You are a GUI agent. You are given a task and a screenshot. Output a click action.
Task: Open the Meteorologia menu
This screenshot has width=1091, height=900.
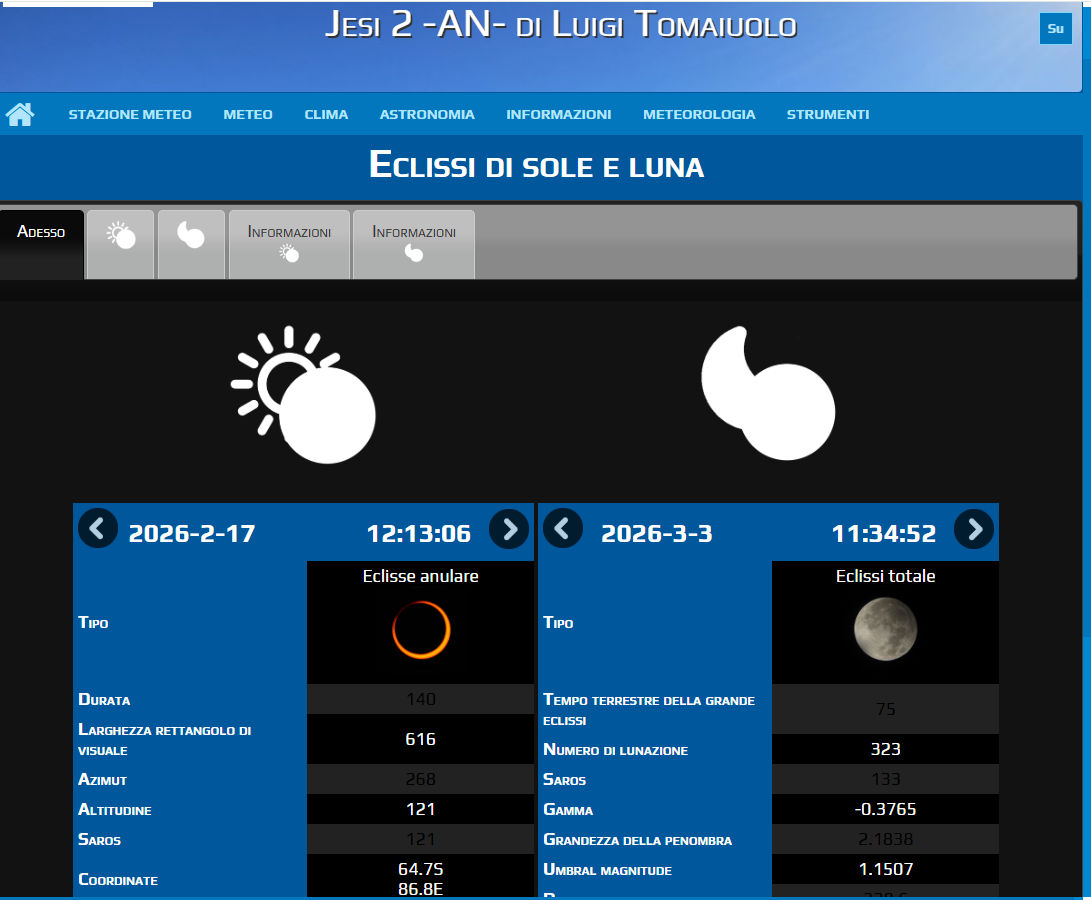[x=699, y=115]
